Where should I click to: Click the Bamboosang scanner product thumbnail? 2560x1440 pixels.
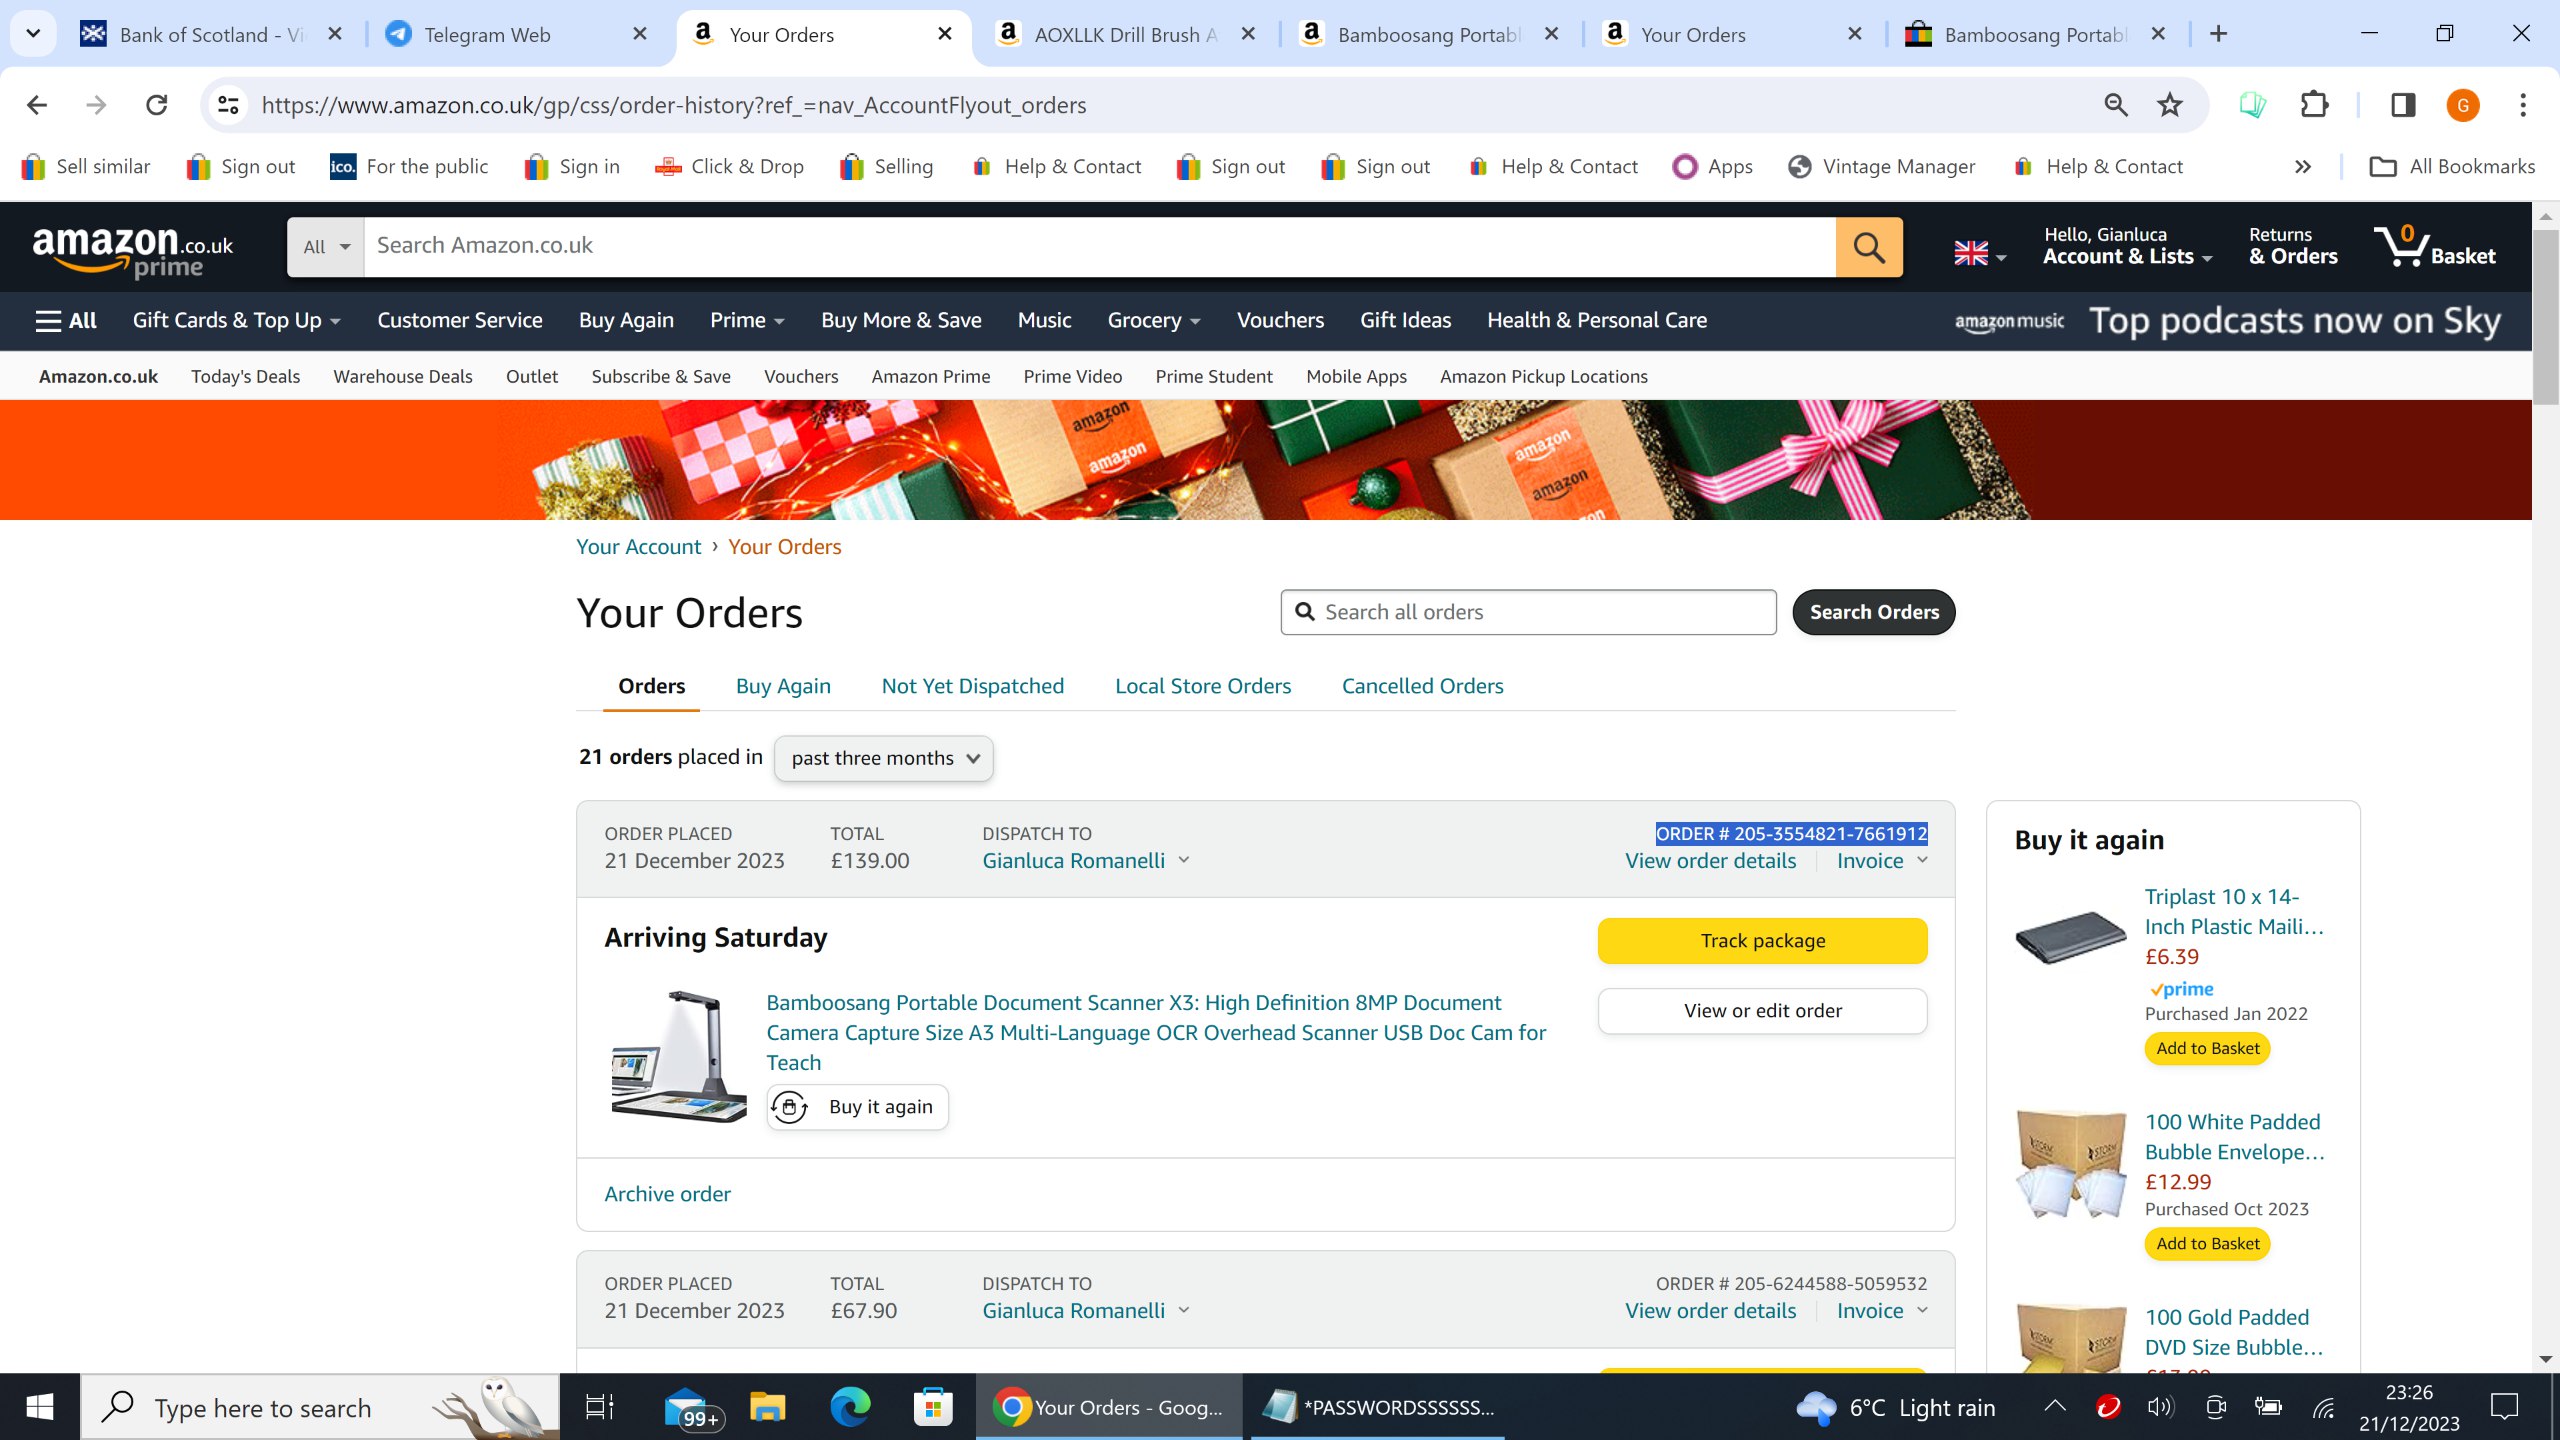pos(679,1056)
